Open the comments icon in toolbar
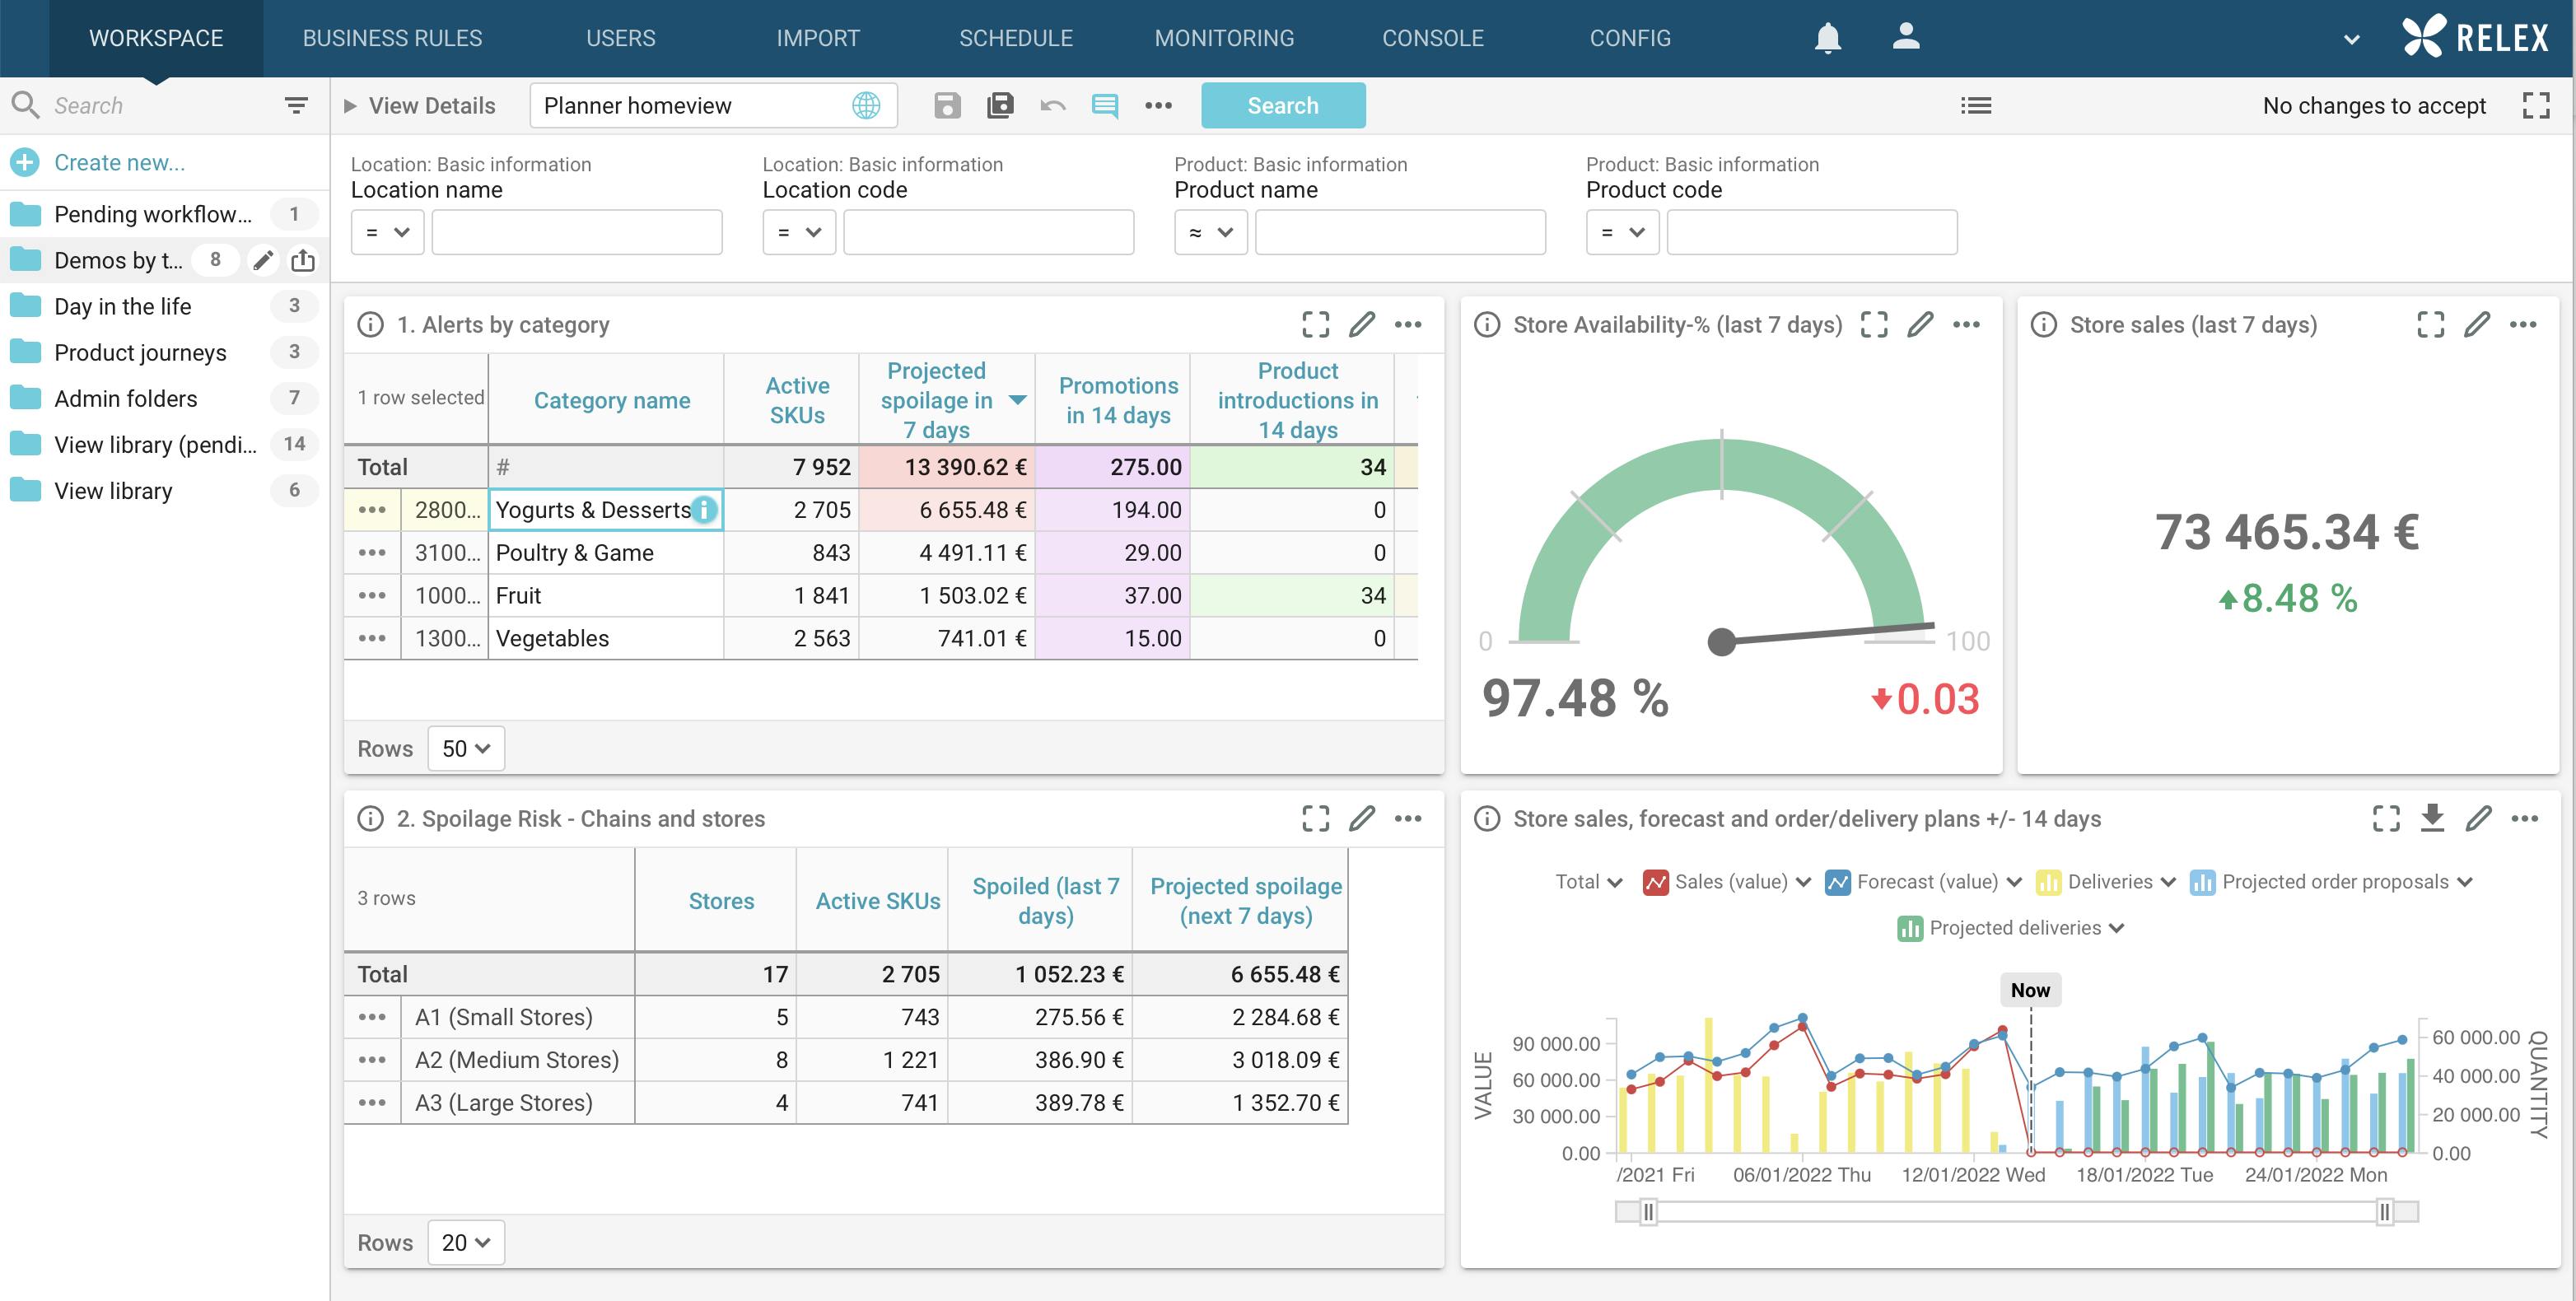The image size is (2576, 1301). 1104,106
